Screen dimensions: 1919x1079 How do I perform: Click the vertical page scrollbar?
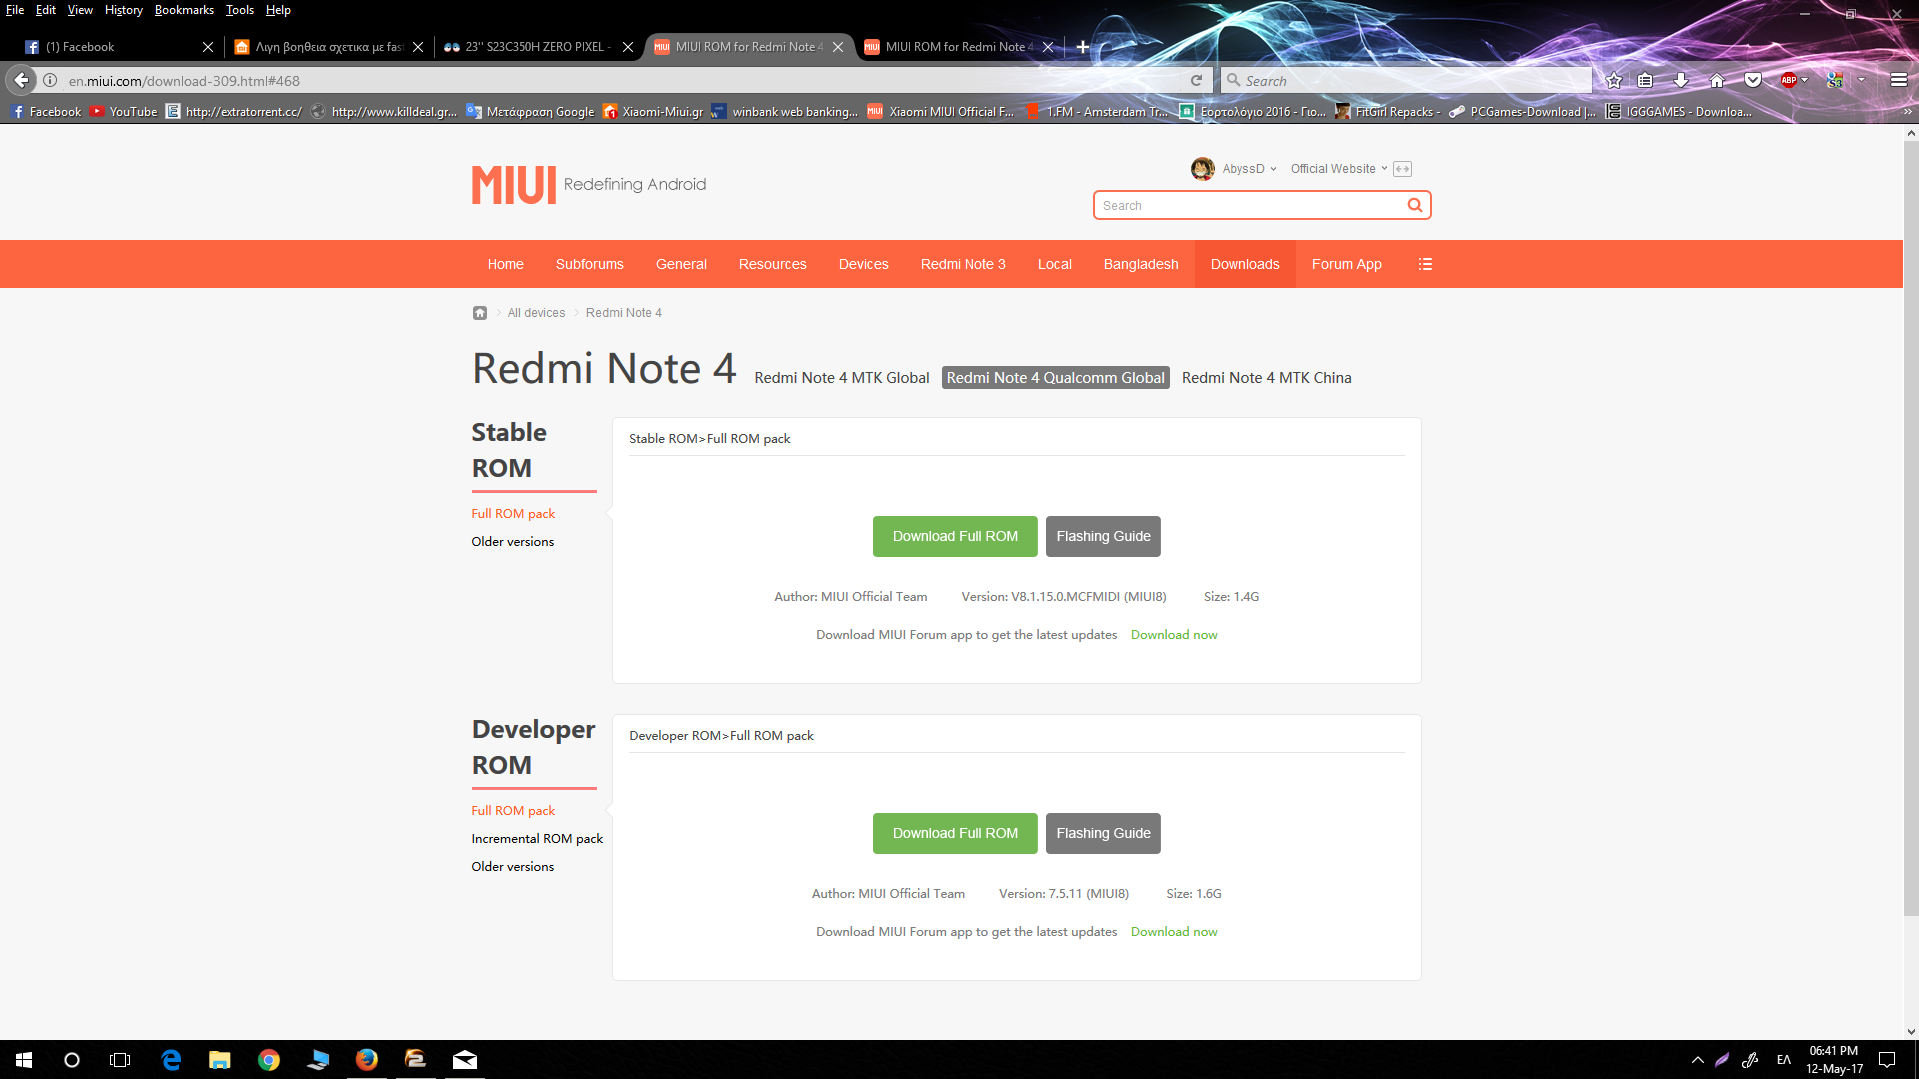1910,528
